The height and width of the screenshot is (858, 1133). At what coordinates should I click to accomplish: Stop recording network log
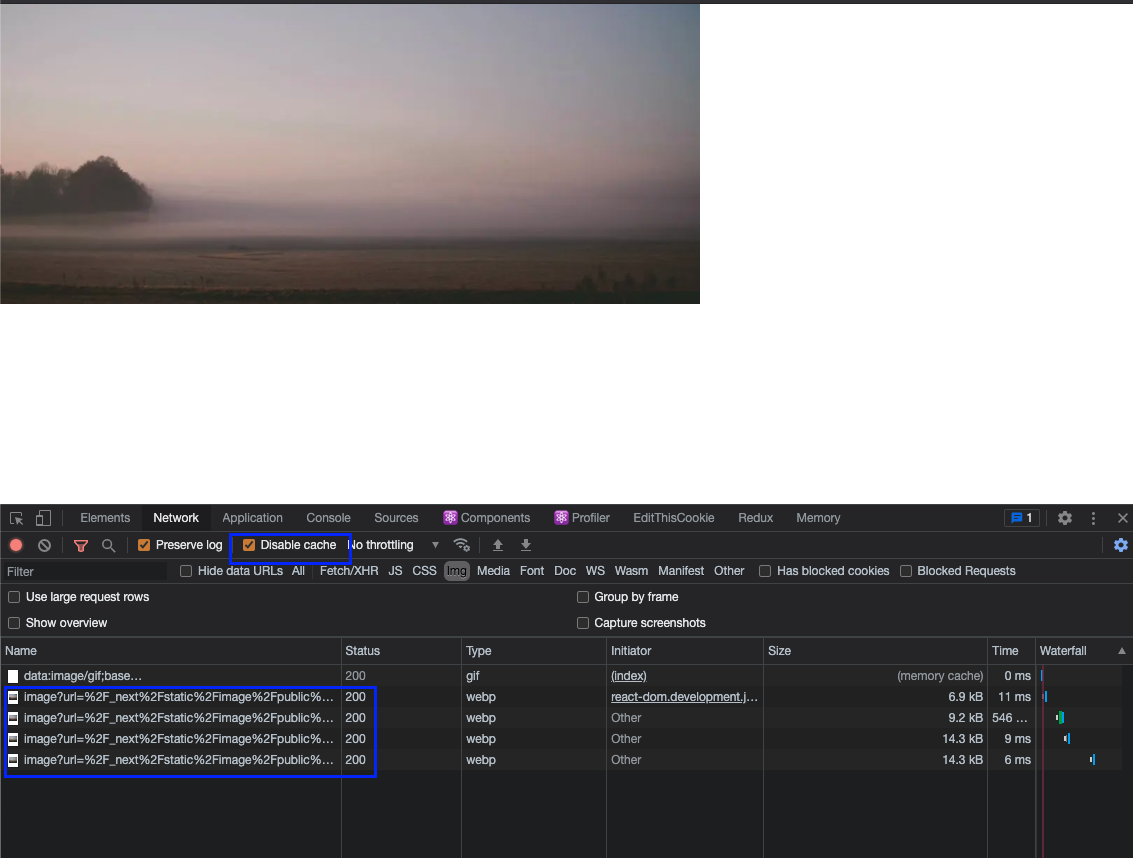point(16,545)
